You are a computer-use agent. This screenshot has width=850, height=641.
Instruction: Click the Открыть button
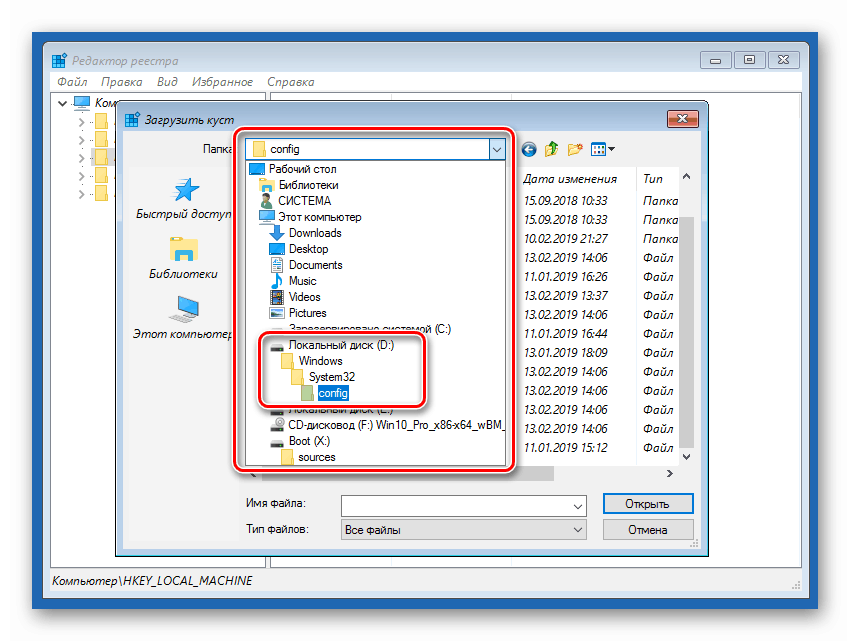pyautogui.click(x=648, y=504)
